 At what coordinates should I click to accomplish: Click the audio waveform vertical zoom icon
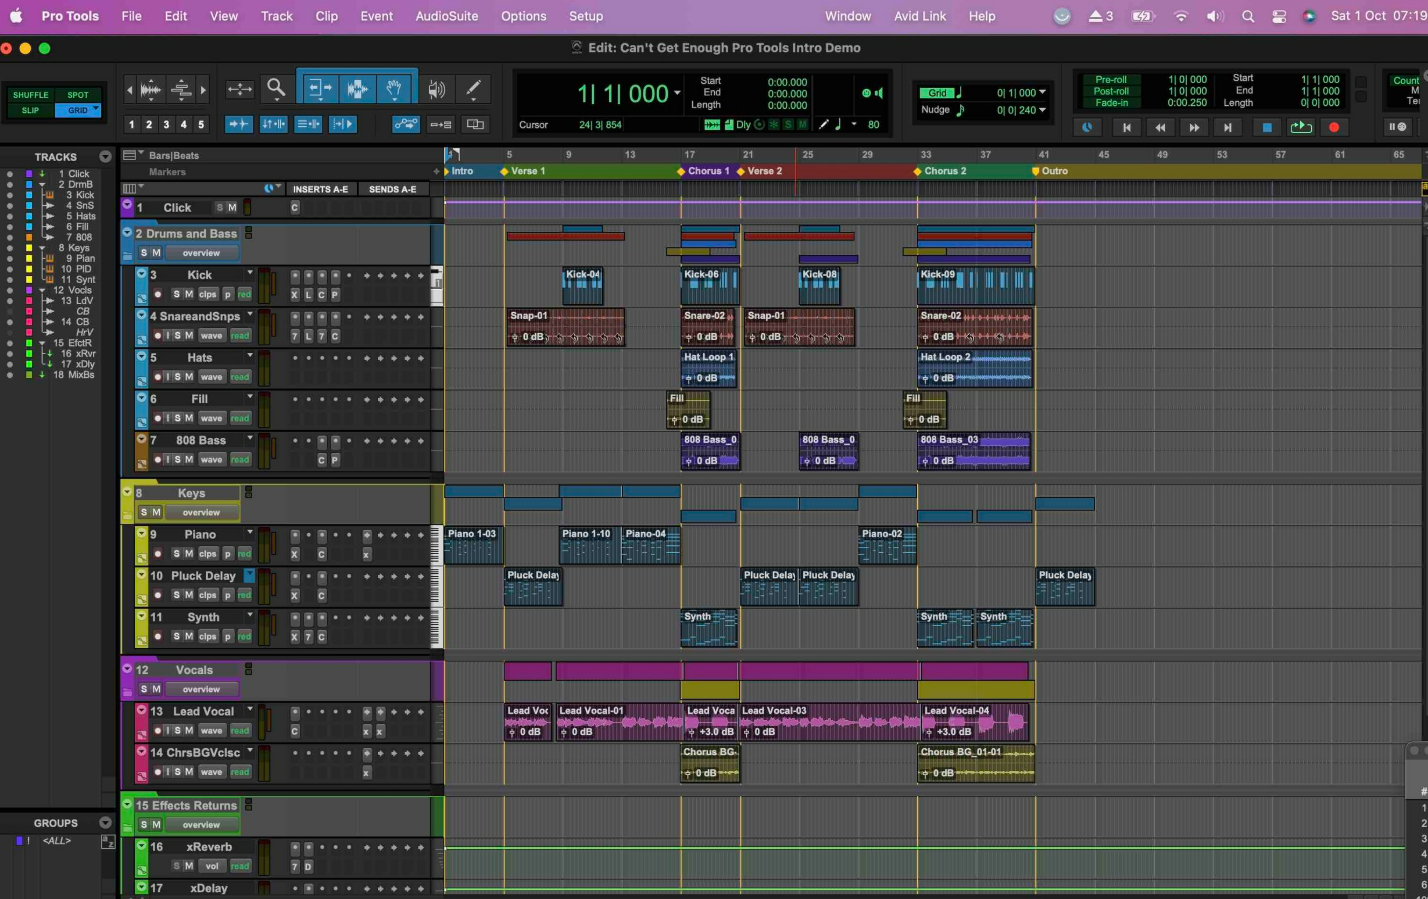[x=151, y=89]
